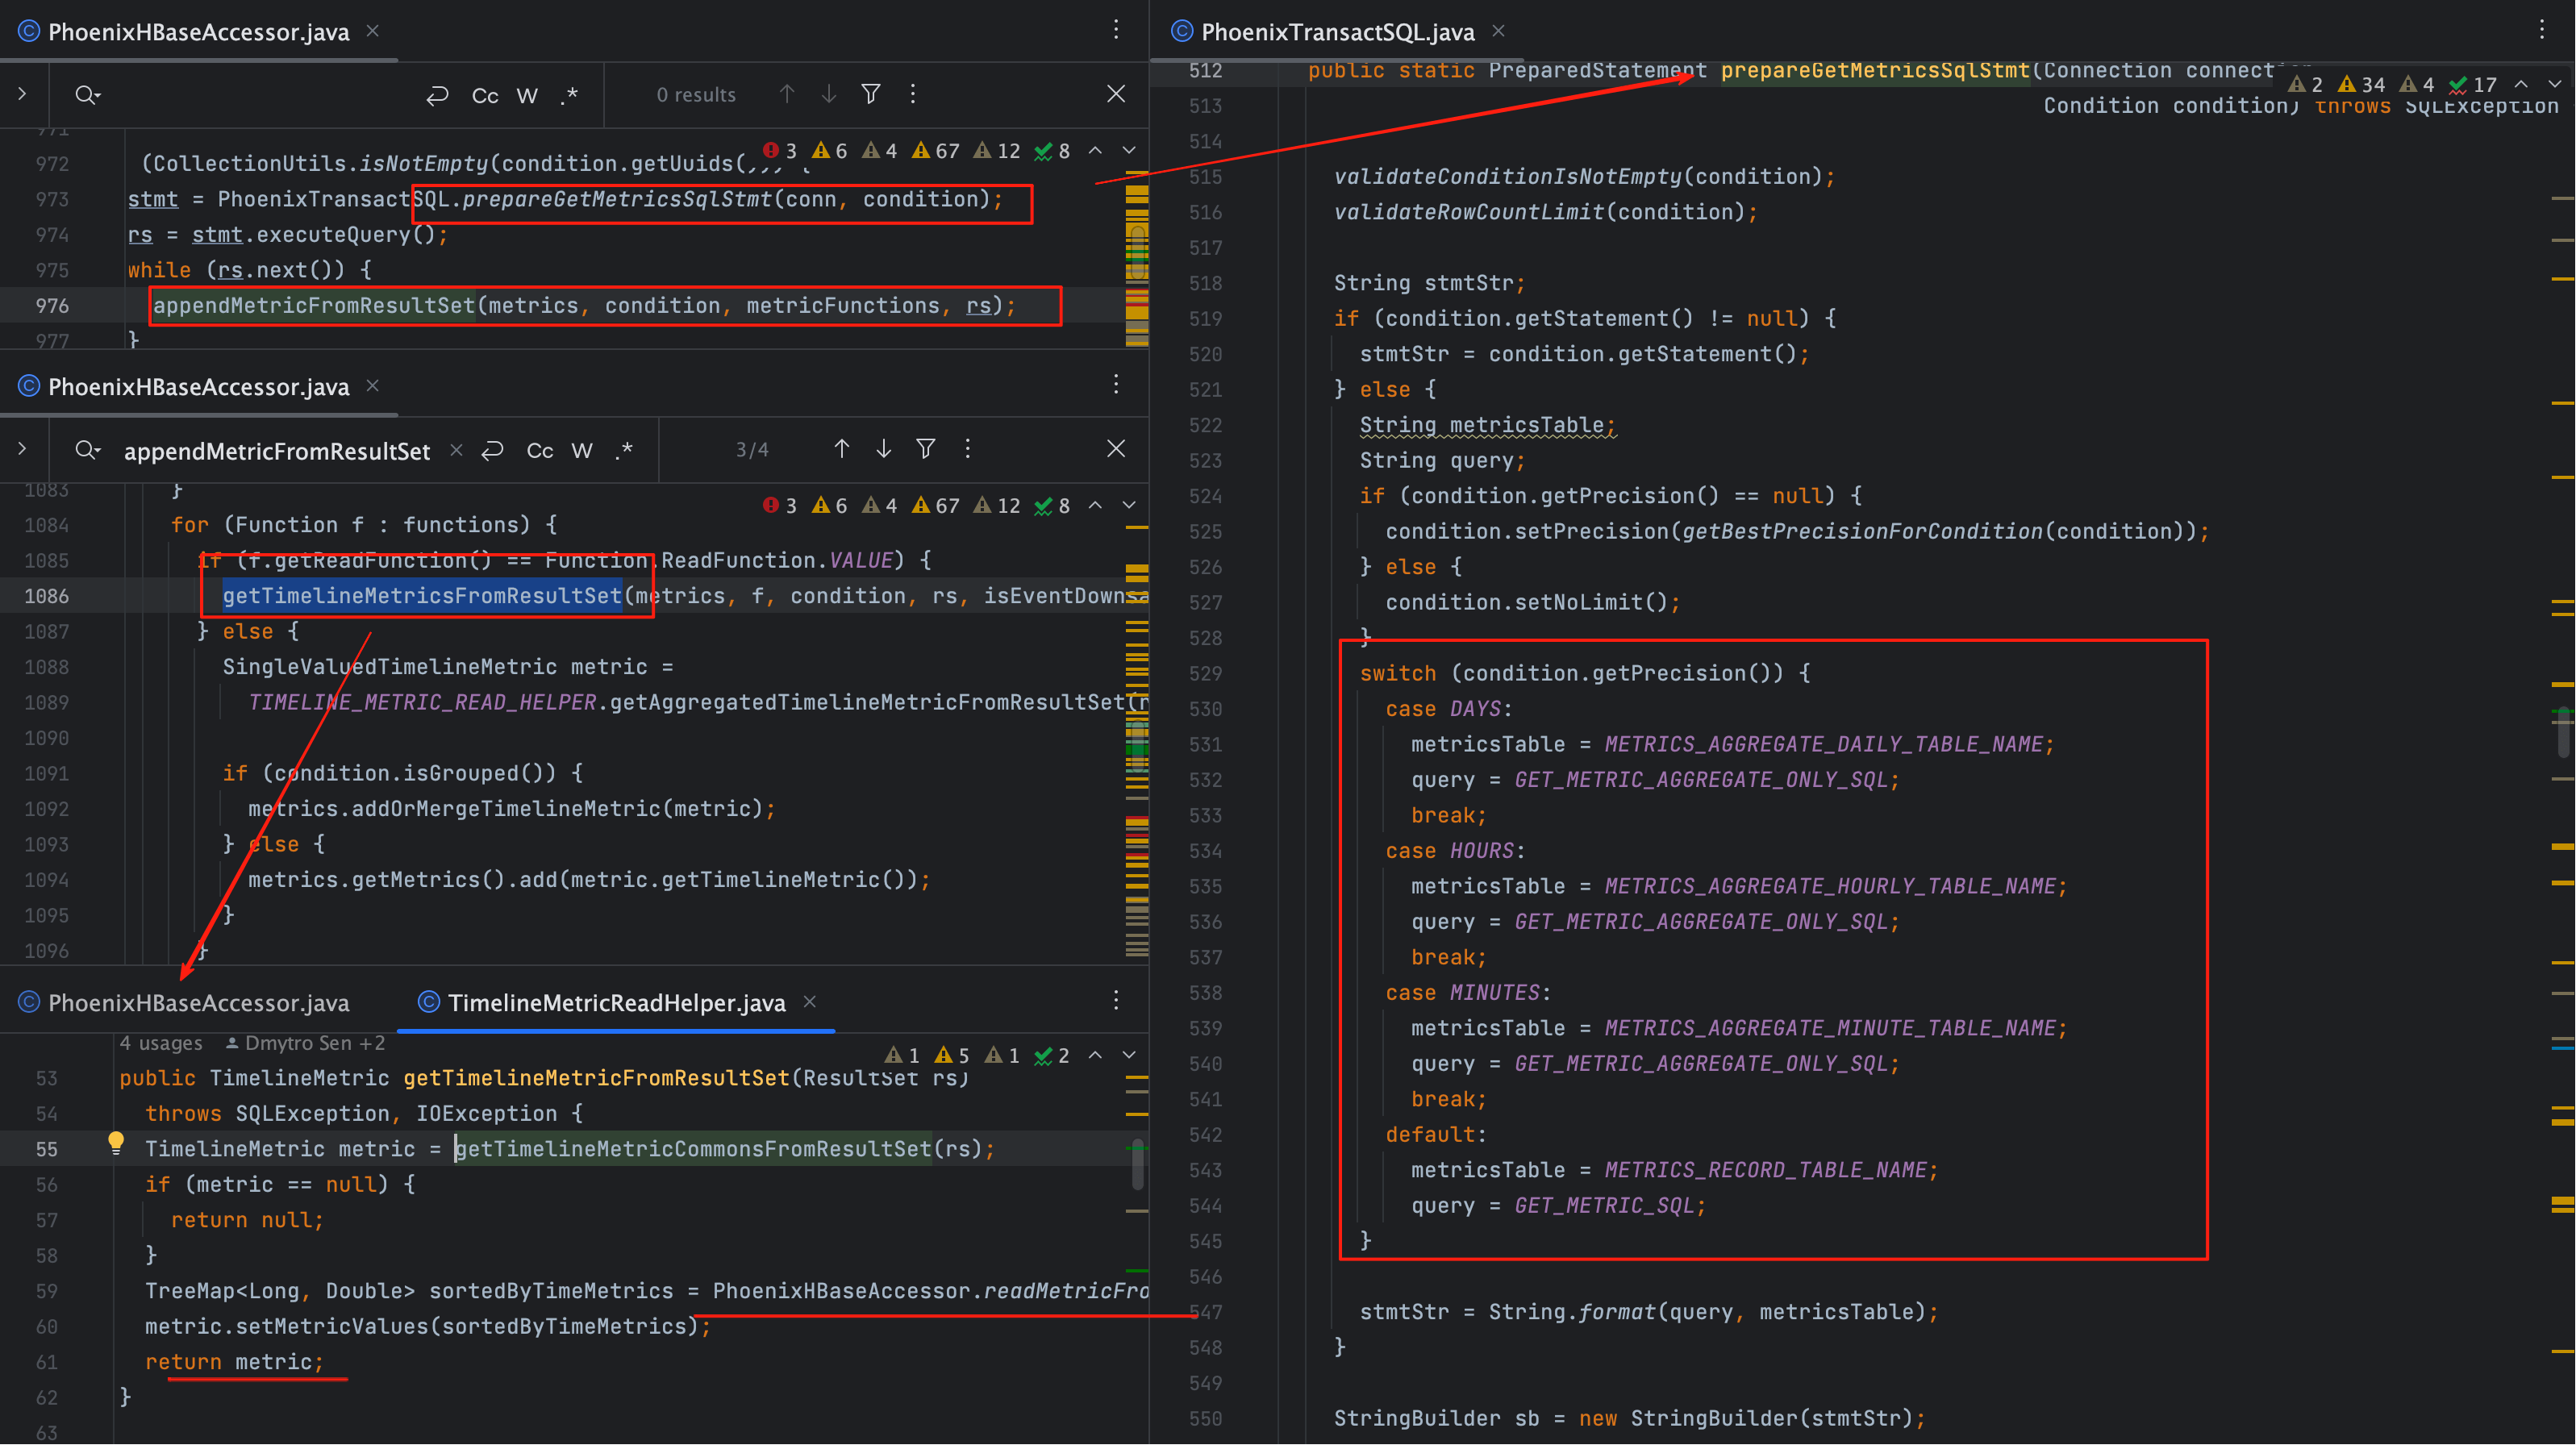
Task: Open warning count 67 in middle editor inspections
Action: click(x=936, y=506)
